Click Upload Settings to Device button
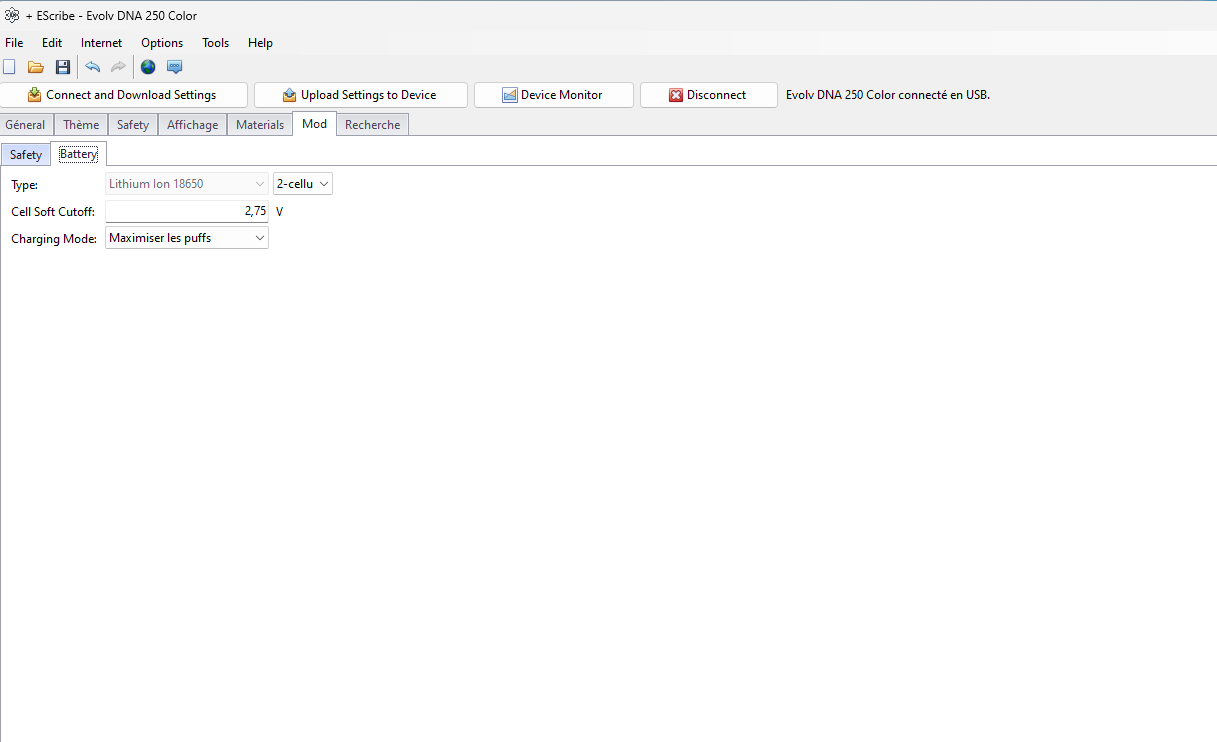The width and height of the screenshot is (1217, 742). click(x=360, y=95)
